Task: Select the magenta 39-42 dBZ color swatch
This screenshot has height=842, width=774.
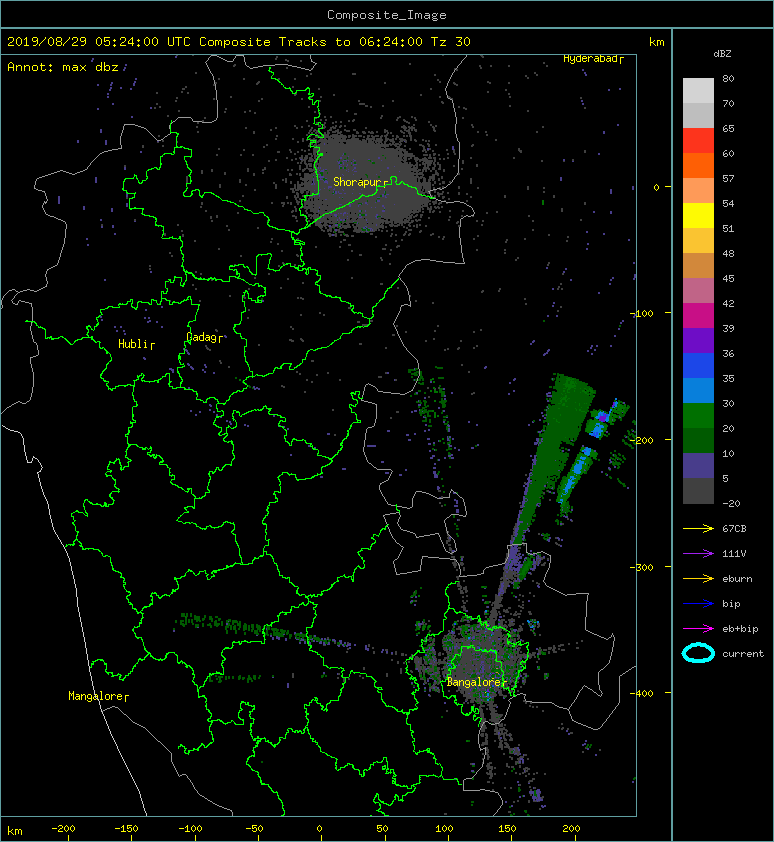Action: click(x=698, y=316)
